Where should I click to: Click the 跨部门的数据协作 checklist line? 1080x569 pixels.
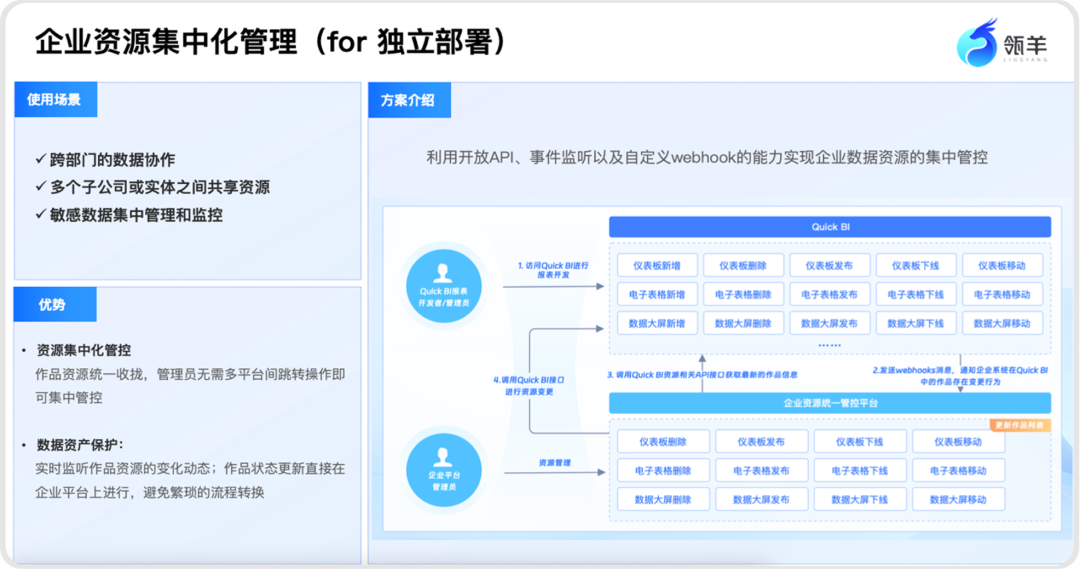click(x=105, y=160)
